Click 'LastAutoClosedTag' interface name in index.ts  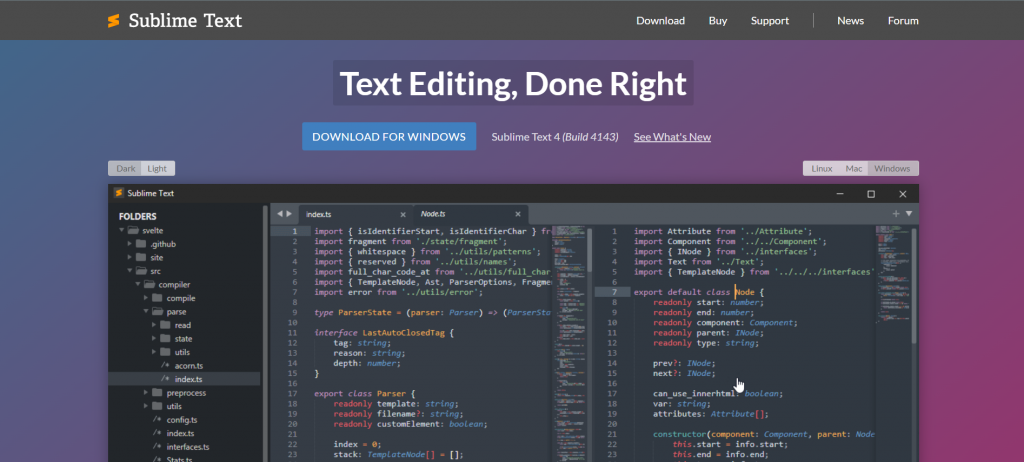pos(403,333)
